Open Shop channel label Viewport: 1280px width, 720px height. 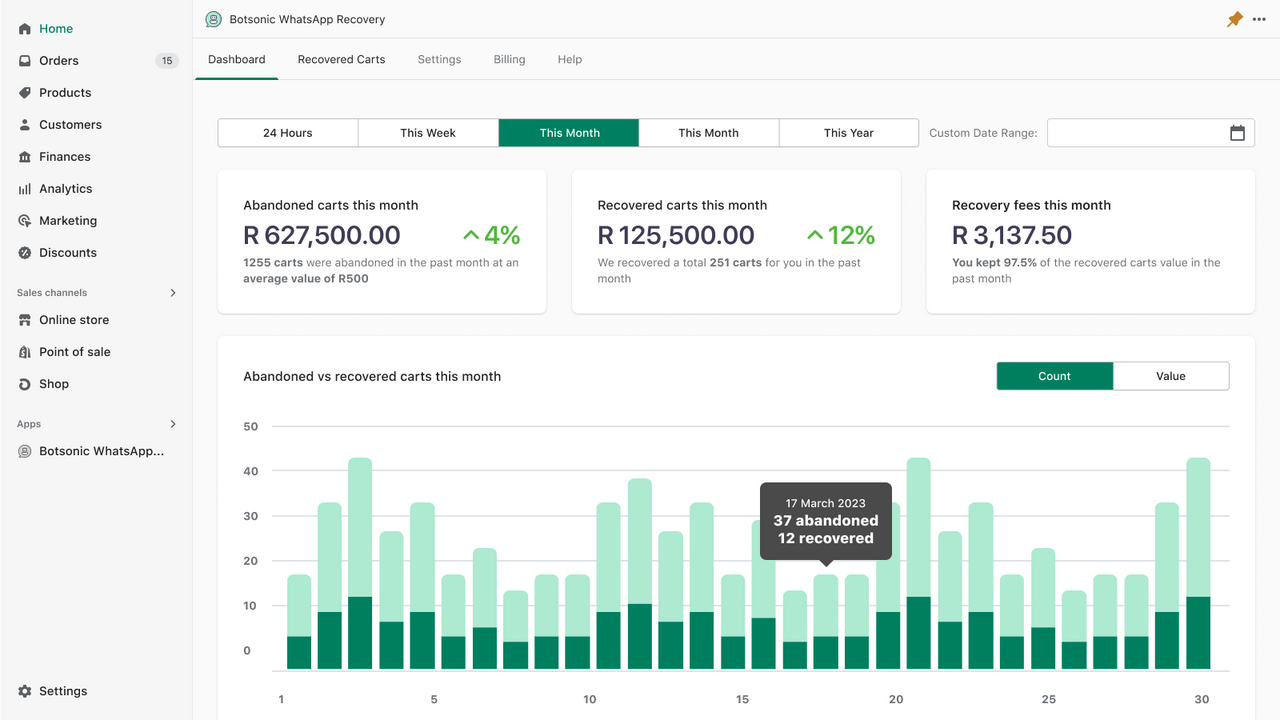coord(54,384)
